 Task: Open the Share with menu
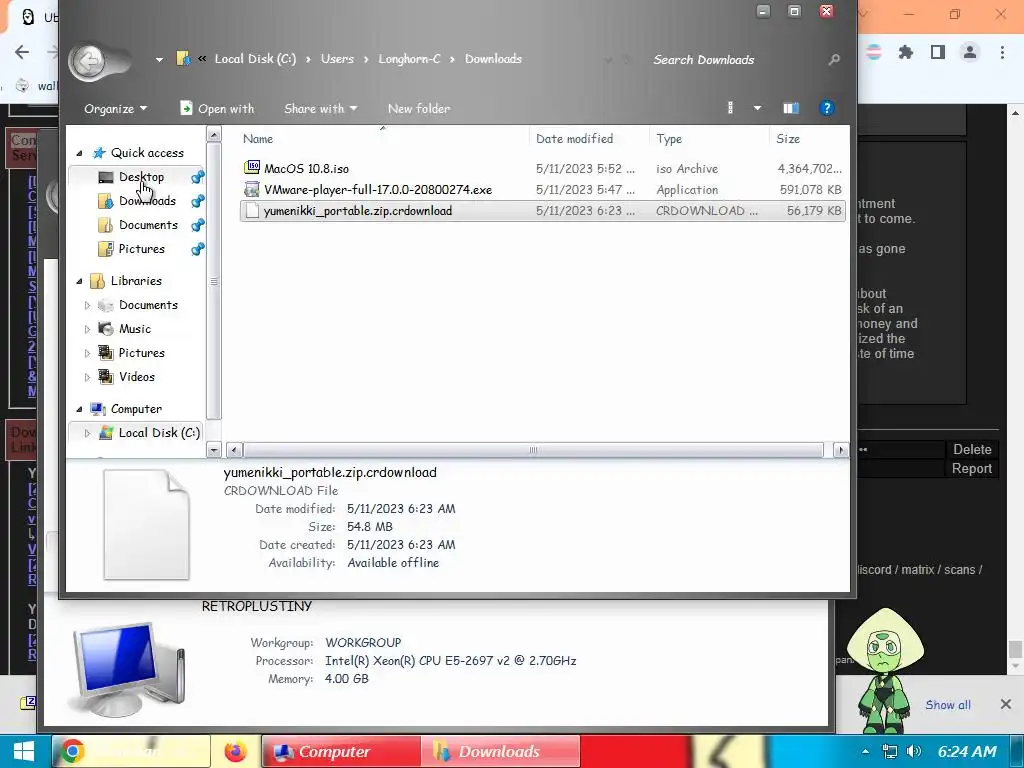pyautogui.click(x=320, y=108)
